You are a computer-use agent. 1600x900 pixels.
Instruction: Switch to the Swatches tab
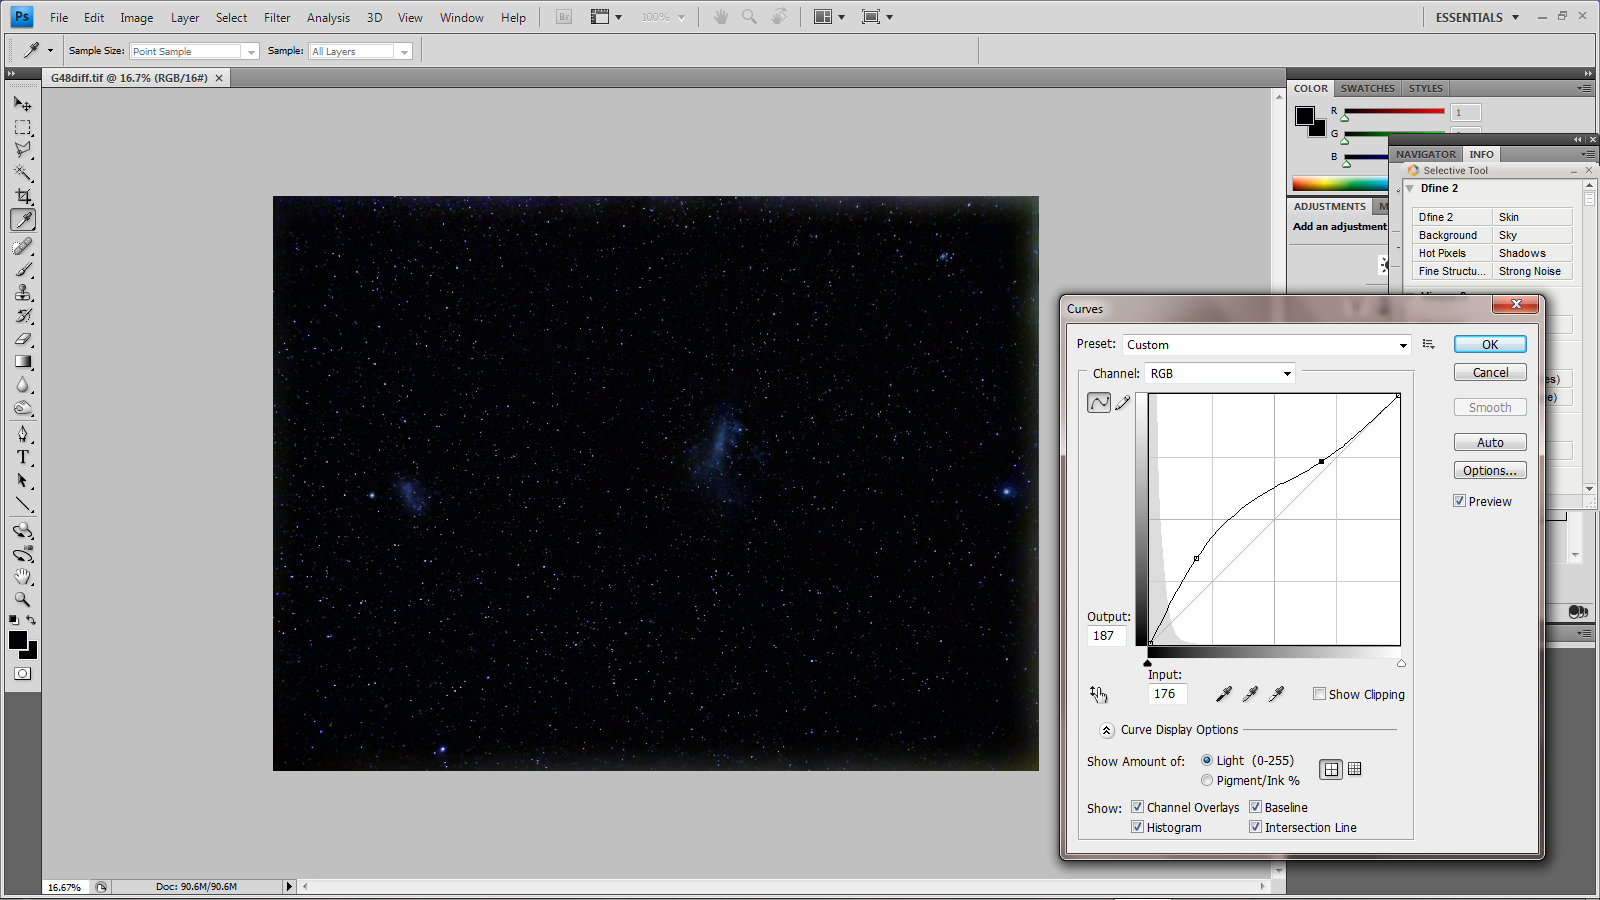pos(1367,88)
